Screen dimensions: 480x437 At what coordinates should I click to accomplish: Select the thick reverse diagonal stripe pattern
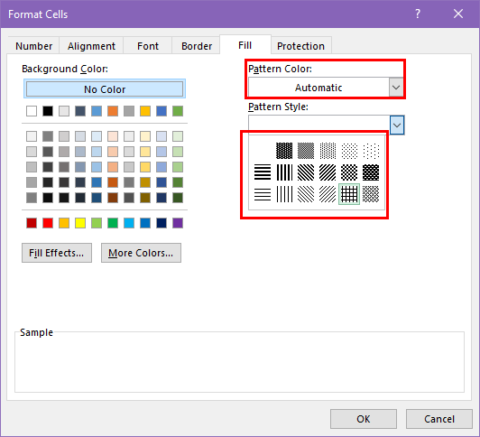click(x=306, y=172)
